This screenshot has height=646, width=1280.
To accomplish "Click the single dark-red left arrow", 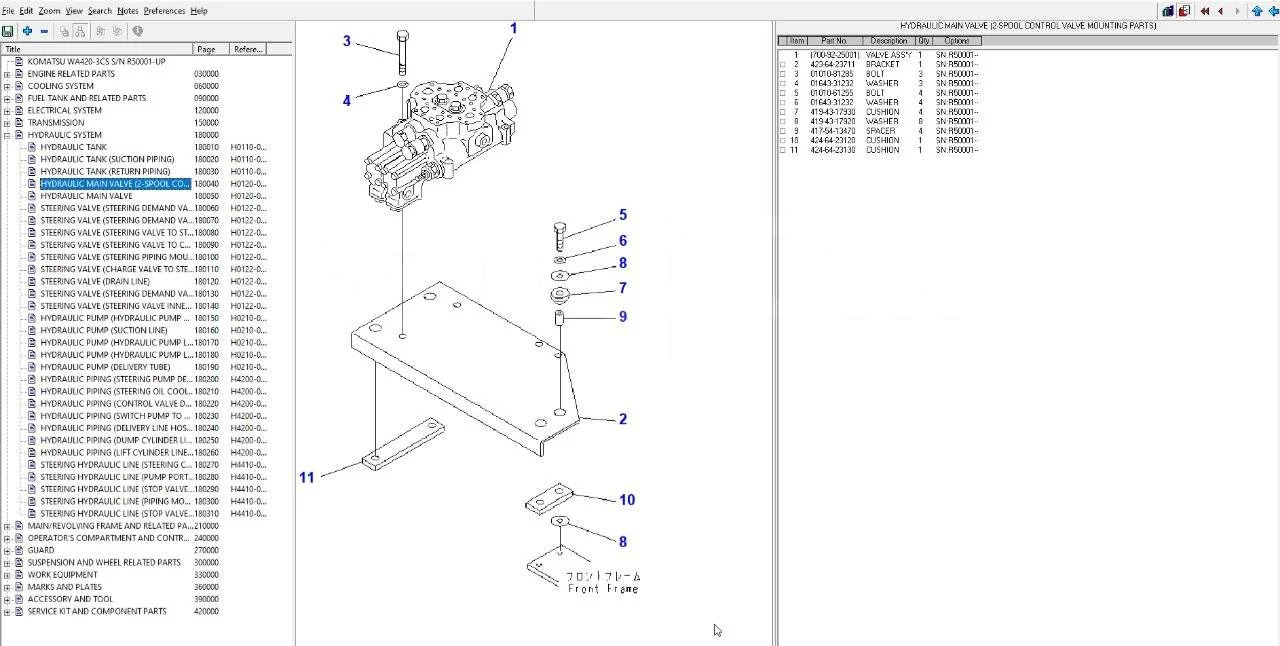I will click(1221, 11).
